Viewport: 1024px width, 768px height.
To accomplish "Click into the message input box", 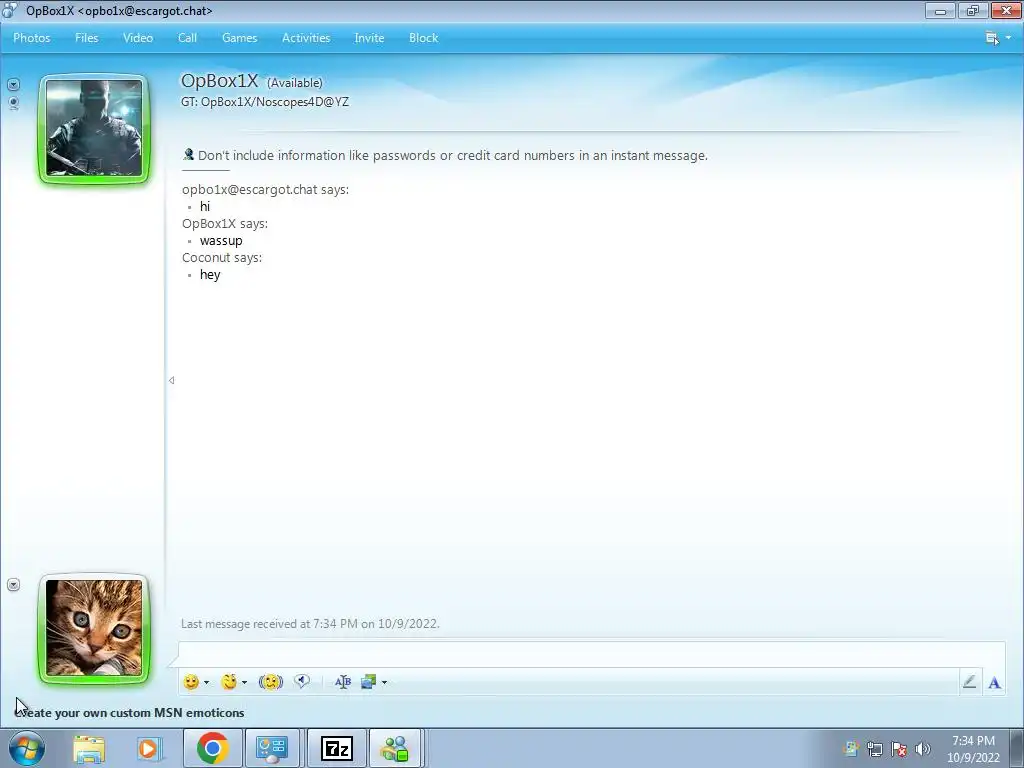I will pos(591,654).
